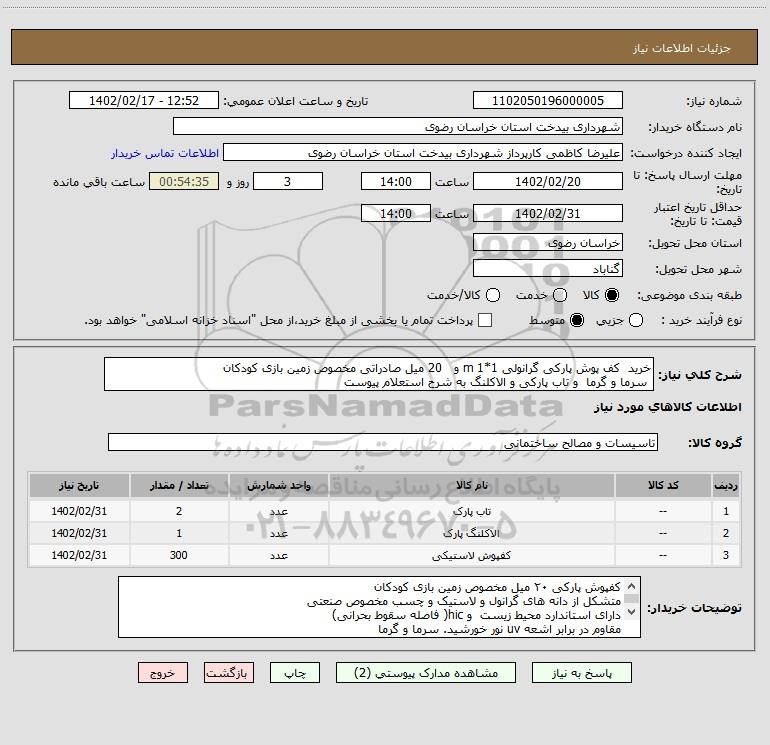Click the بازگشت back button
The height and width of the screenshot is (745, 770).
click(229, 673)
